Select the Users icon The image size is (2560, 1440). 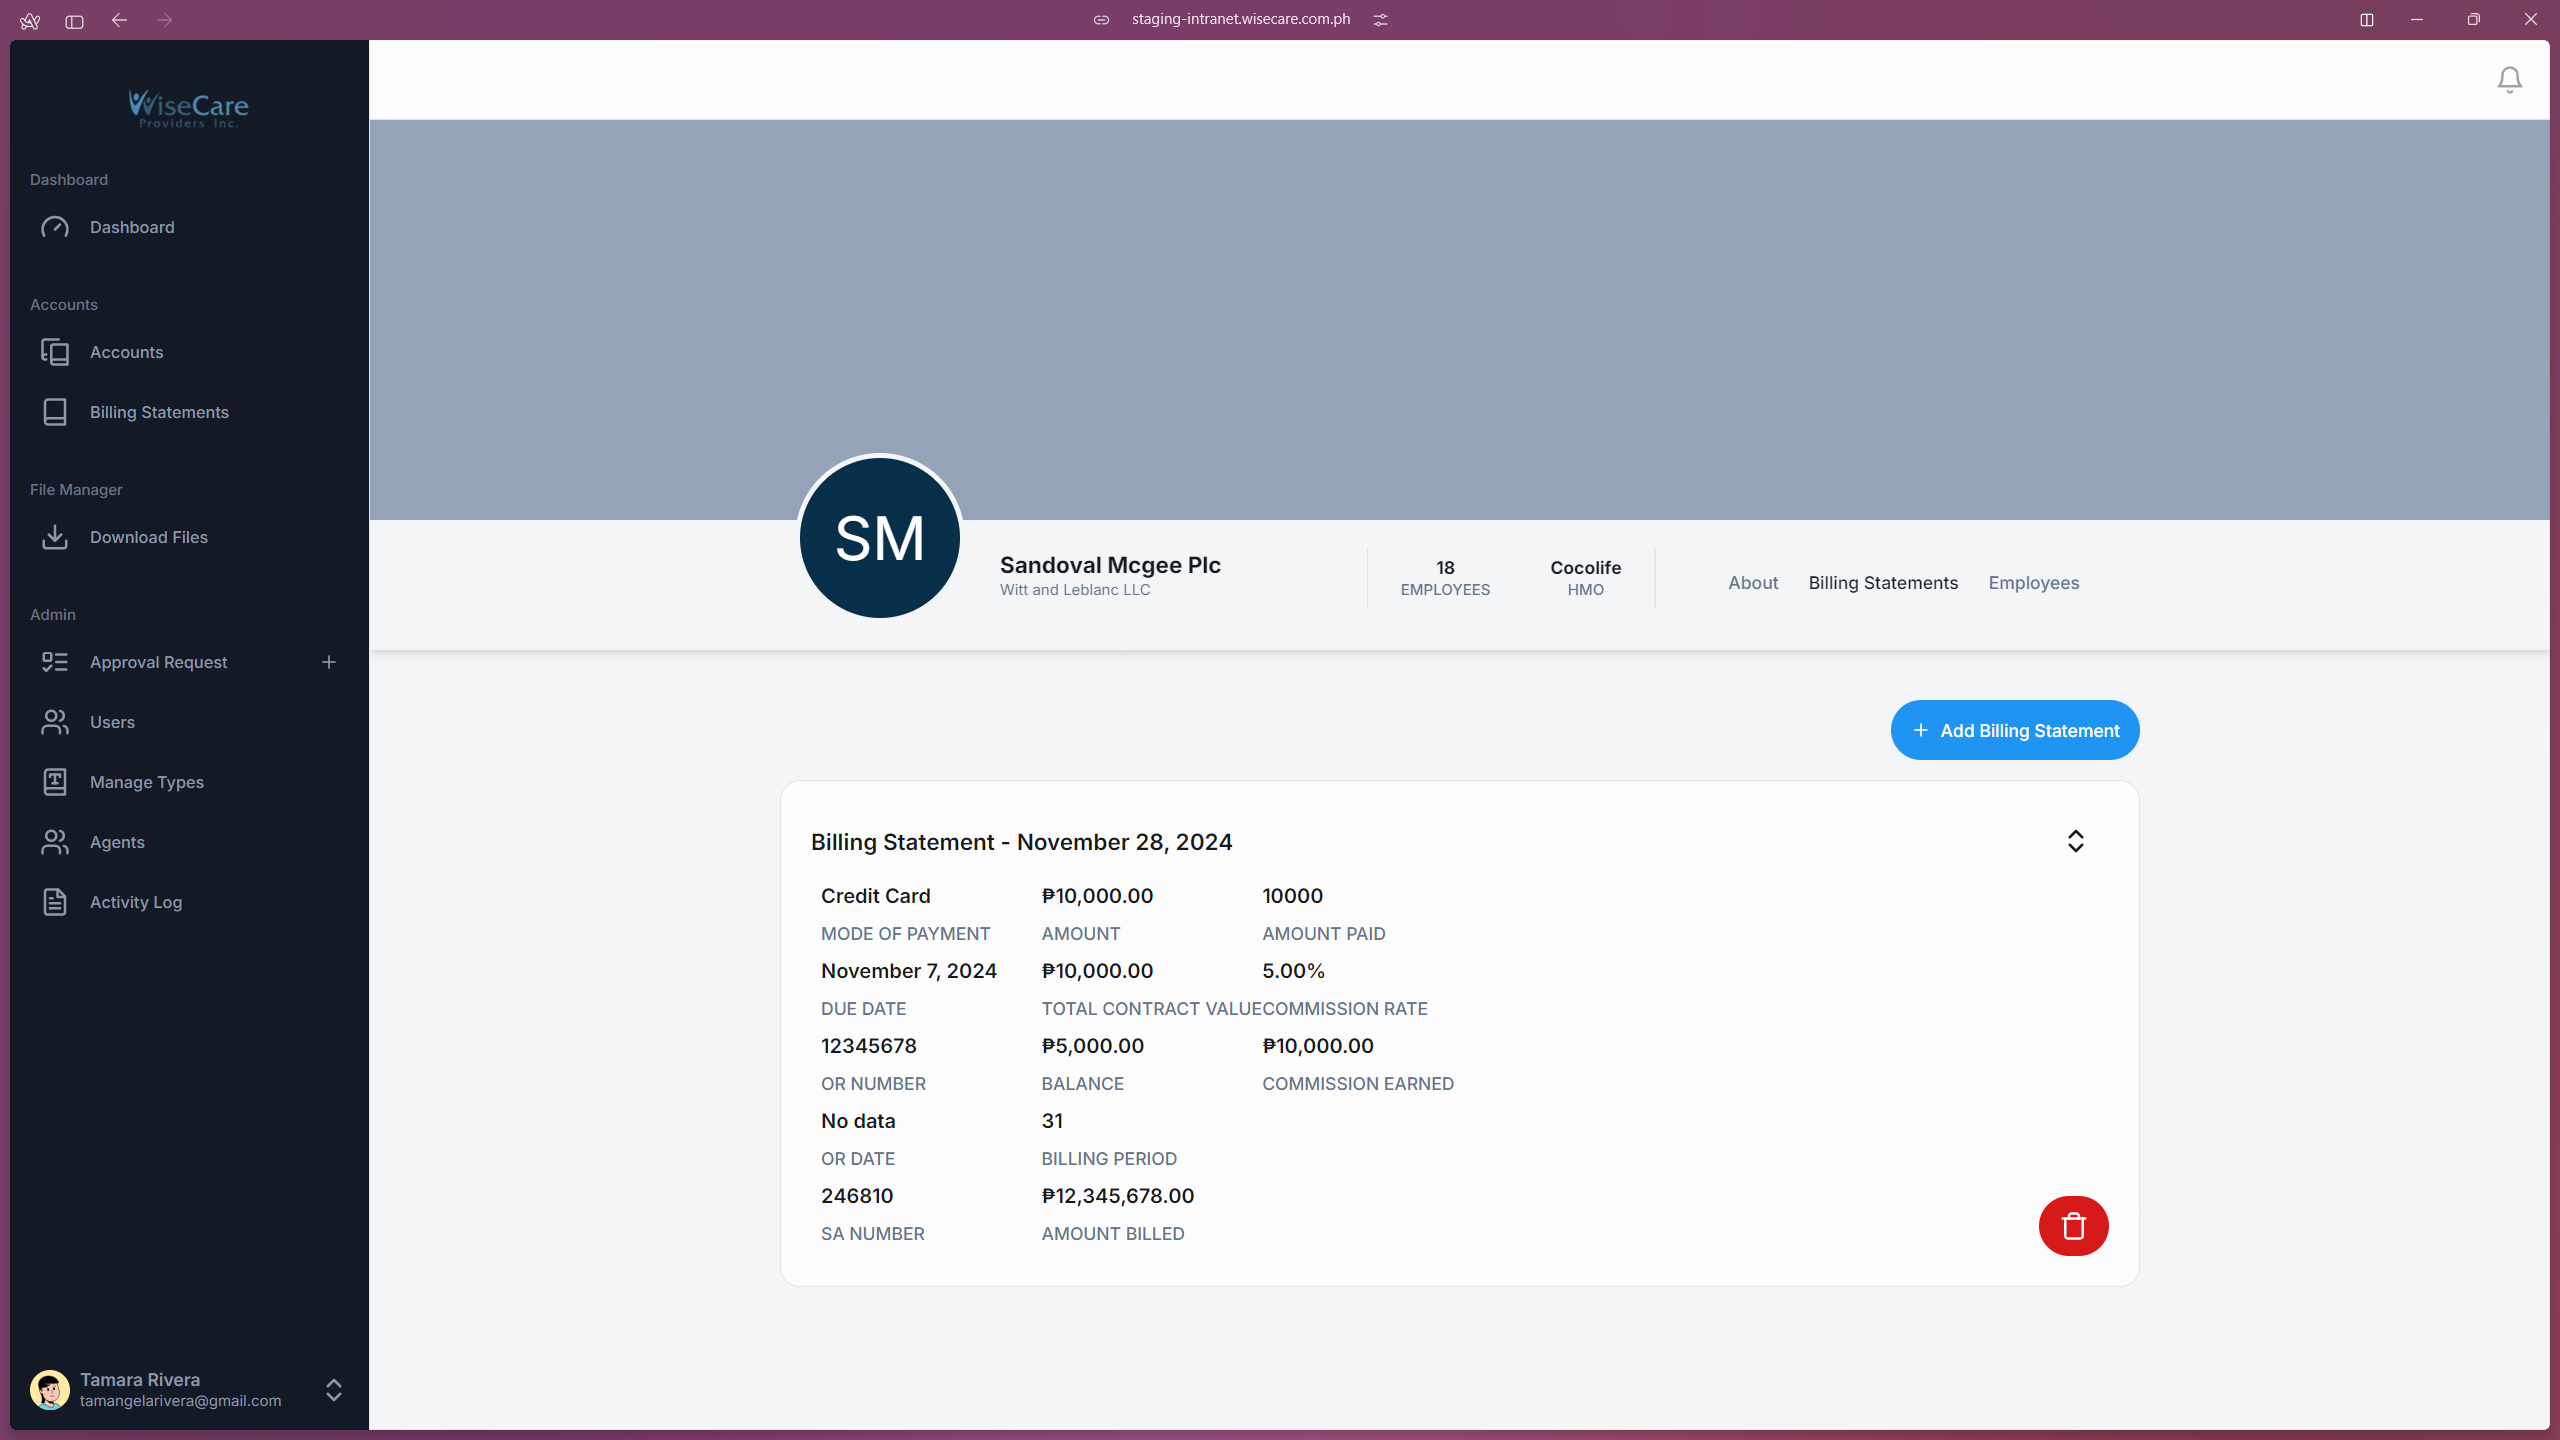[55, 722]
